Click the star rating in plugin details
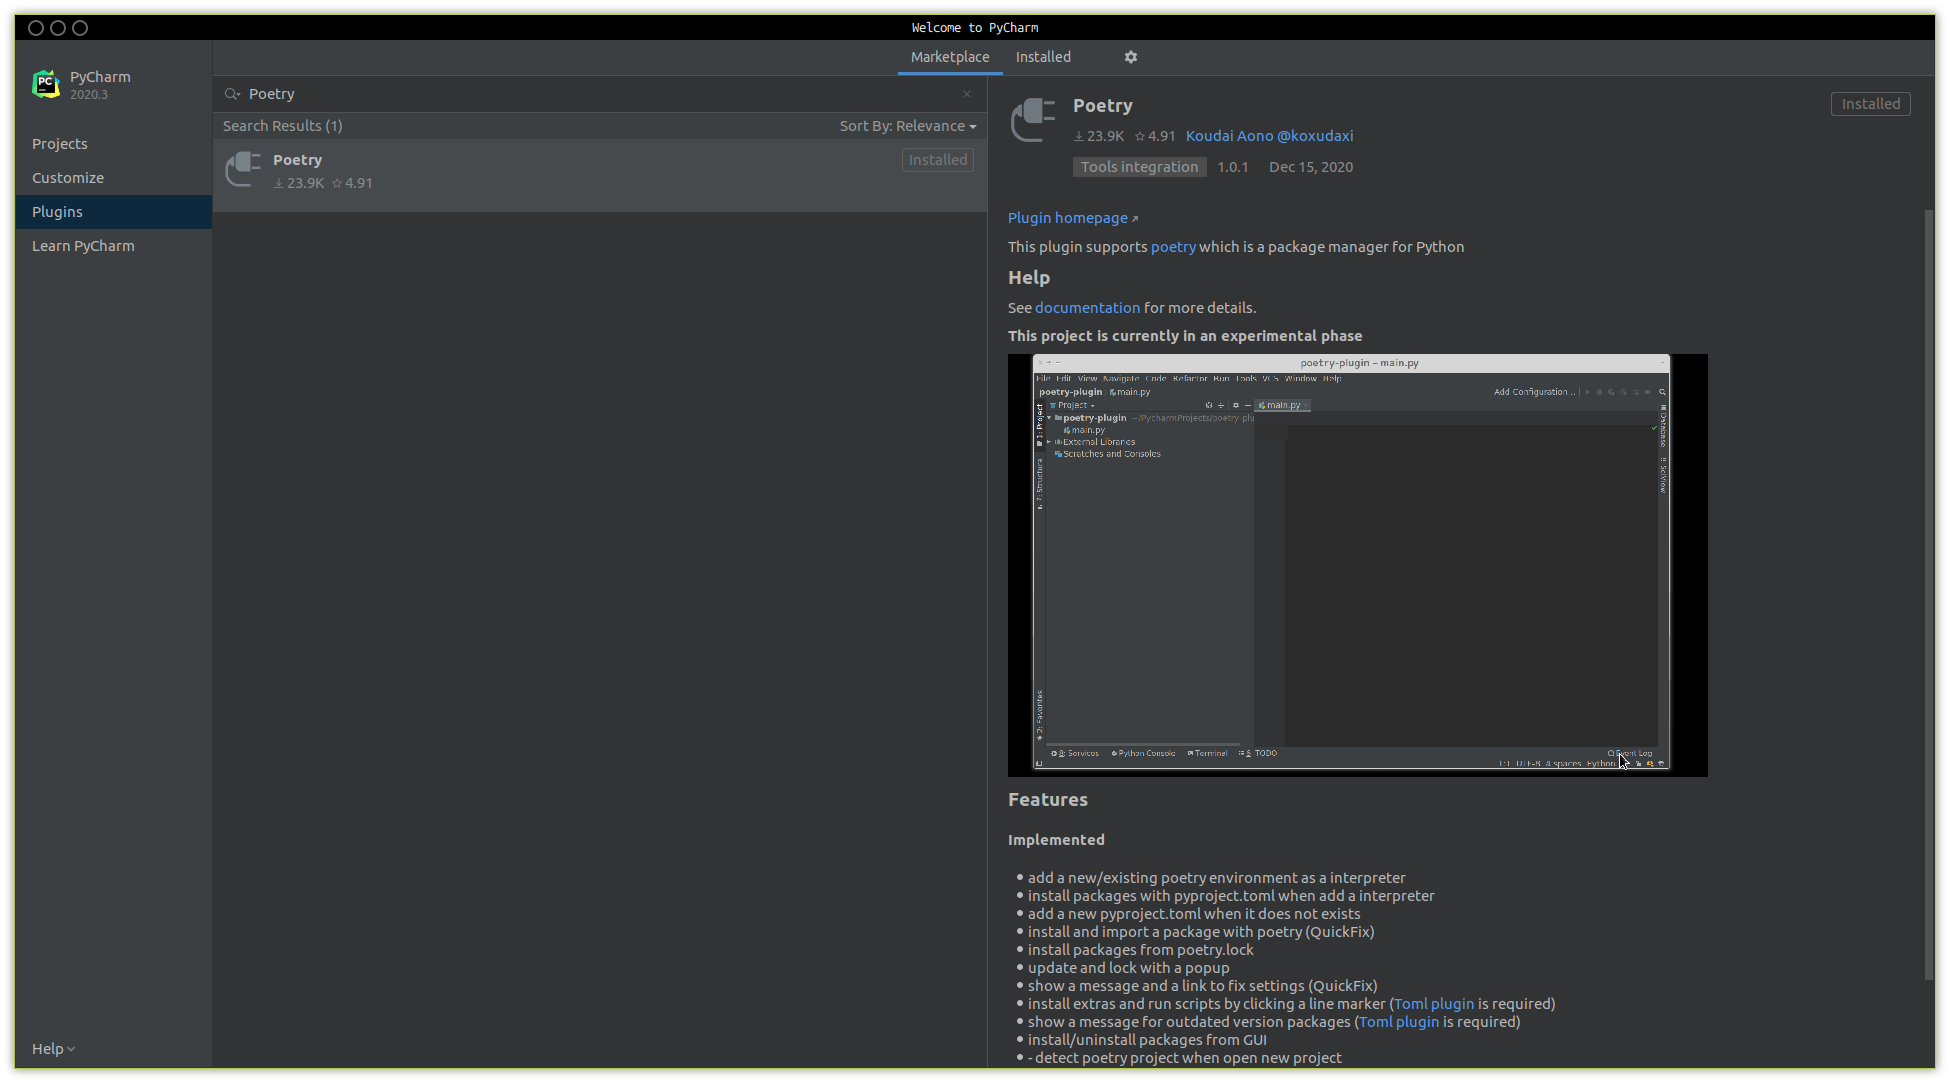Viewport: 1950px width, 1083px height. [x=1155, y=136]
